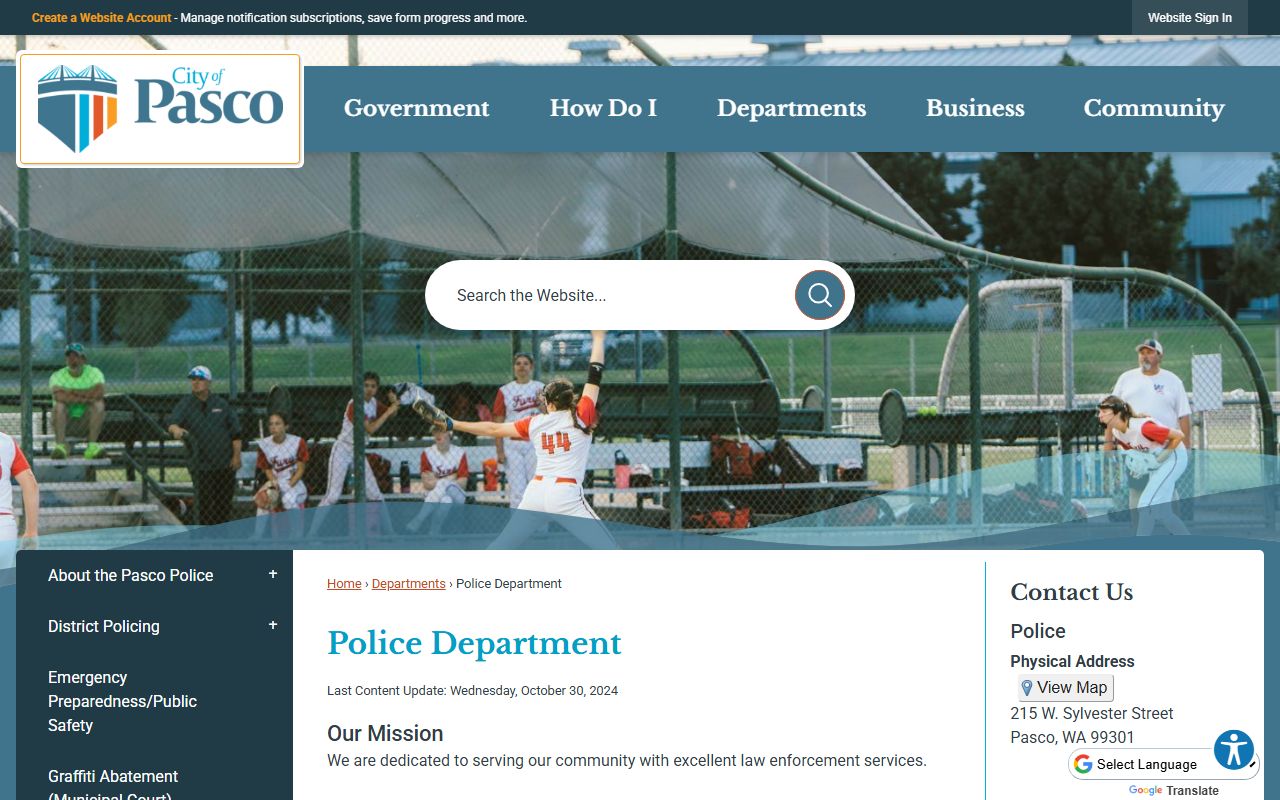
Task: Open About the Pasco Police page
Action: [x=131, y=575]
